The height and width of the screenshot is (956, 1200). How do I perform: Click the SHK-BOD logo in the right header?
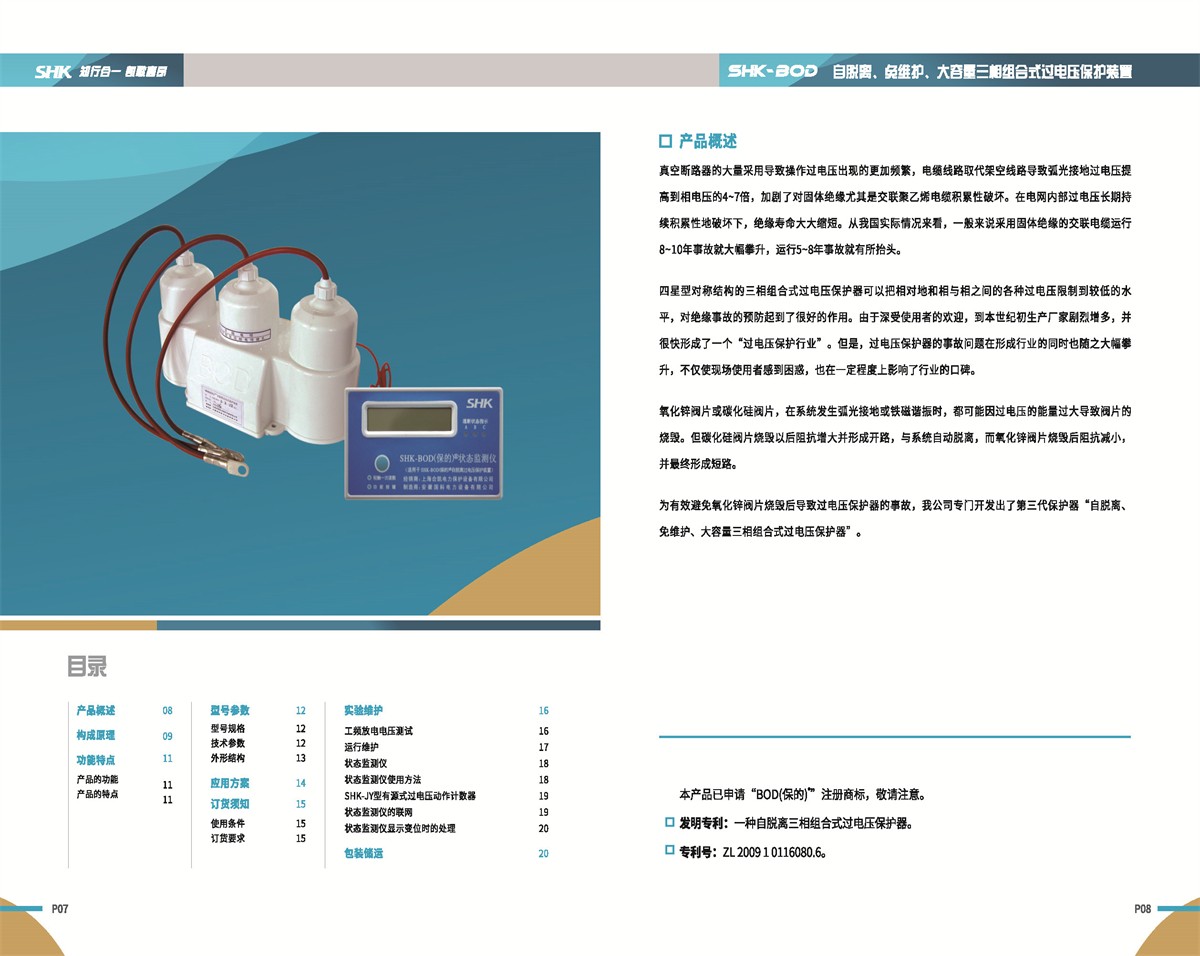(x=773, y=72)
